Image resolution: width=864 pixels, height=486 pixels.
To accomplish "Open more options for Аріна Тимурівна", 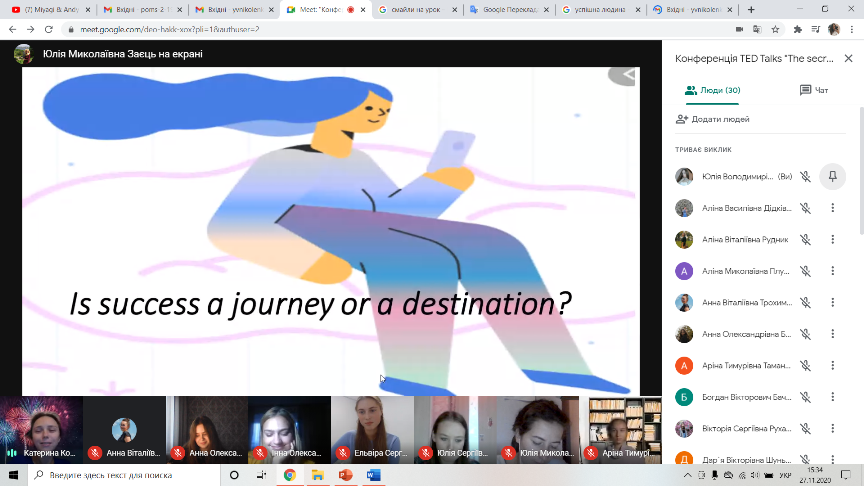I will [832, 366].
